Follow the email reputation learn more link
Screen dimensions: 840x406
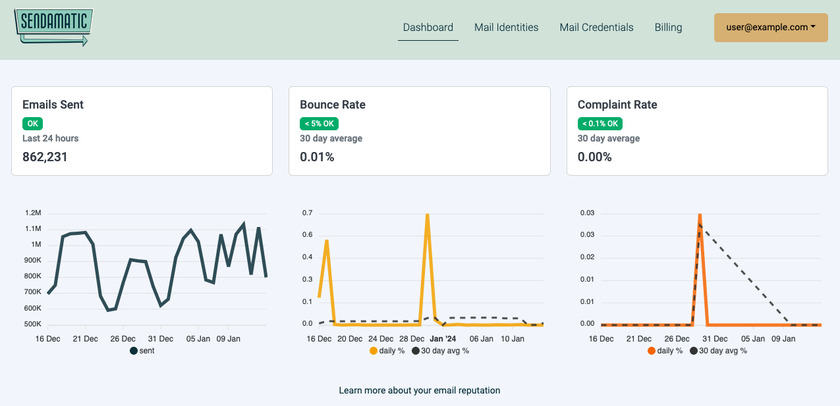tap(419, 390)
